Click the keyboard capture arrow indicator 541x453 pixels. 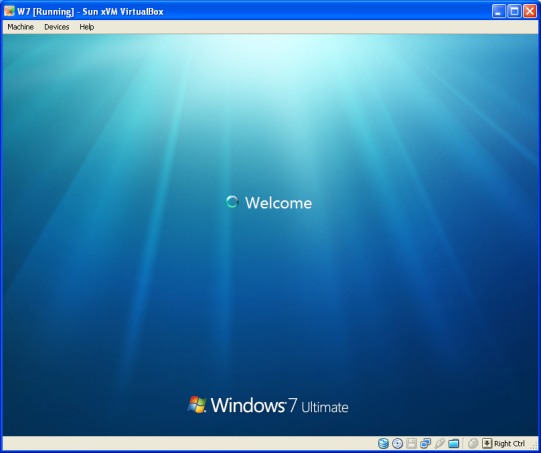(x=487, y=443)
